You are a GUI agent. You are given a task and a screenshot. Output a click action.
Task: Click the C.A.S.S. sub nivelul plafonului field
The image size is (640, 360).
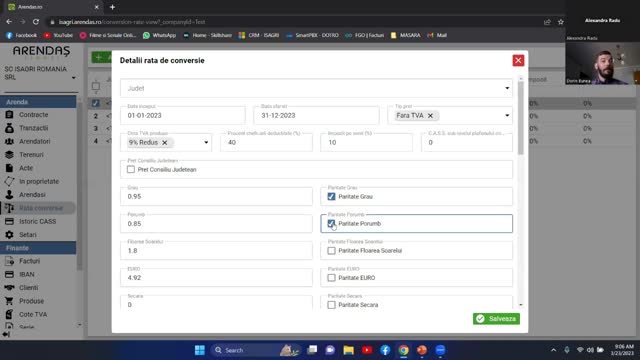click(467, 142)
